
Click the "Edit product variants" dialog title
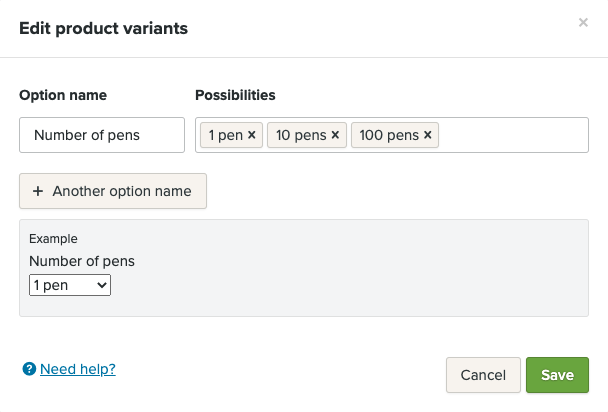[x=104, y=28]
